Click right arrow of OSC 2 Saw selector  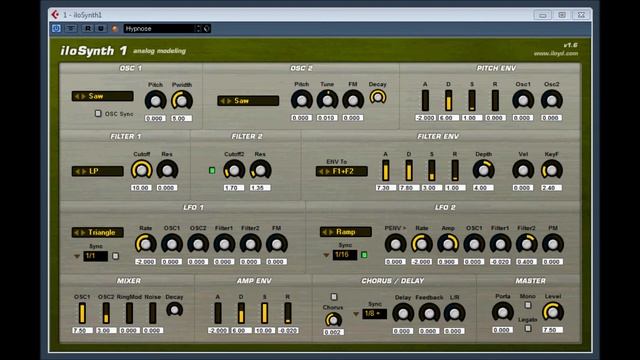coord(229,101)
